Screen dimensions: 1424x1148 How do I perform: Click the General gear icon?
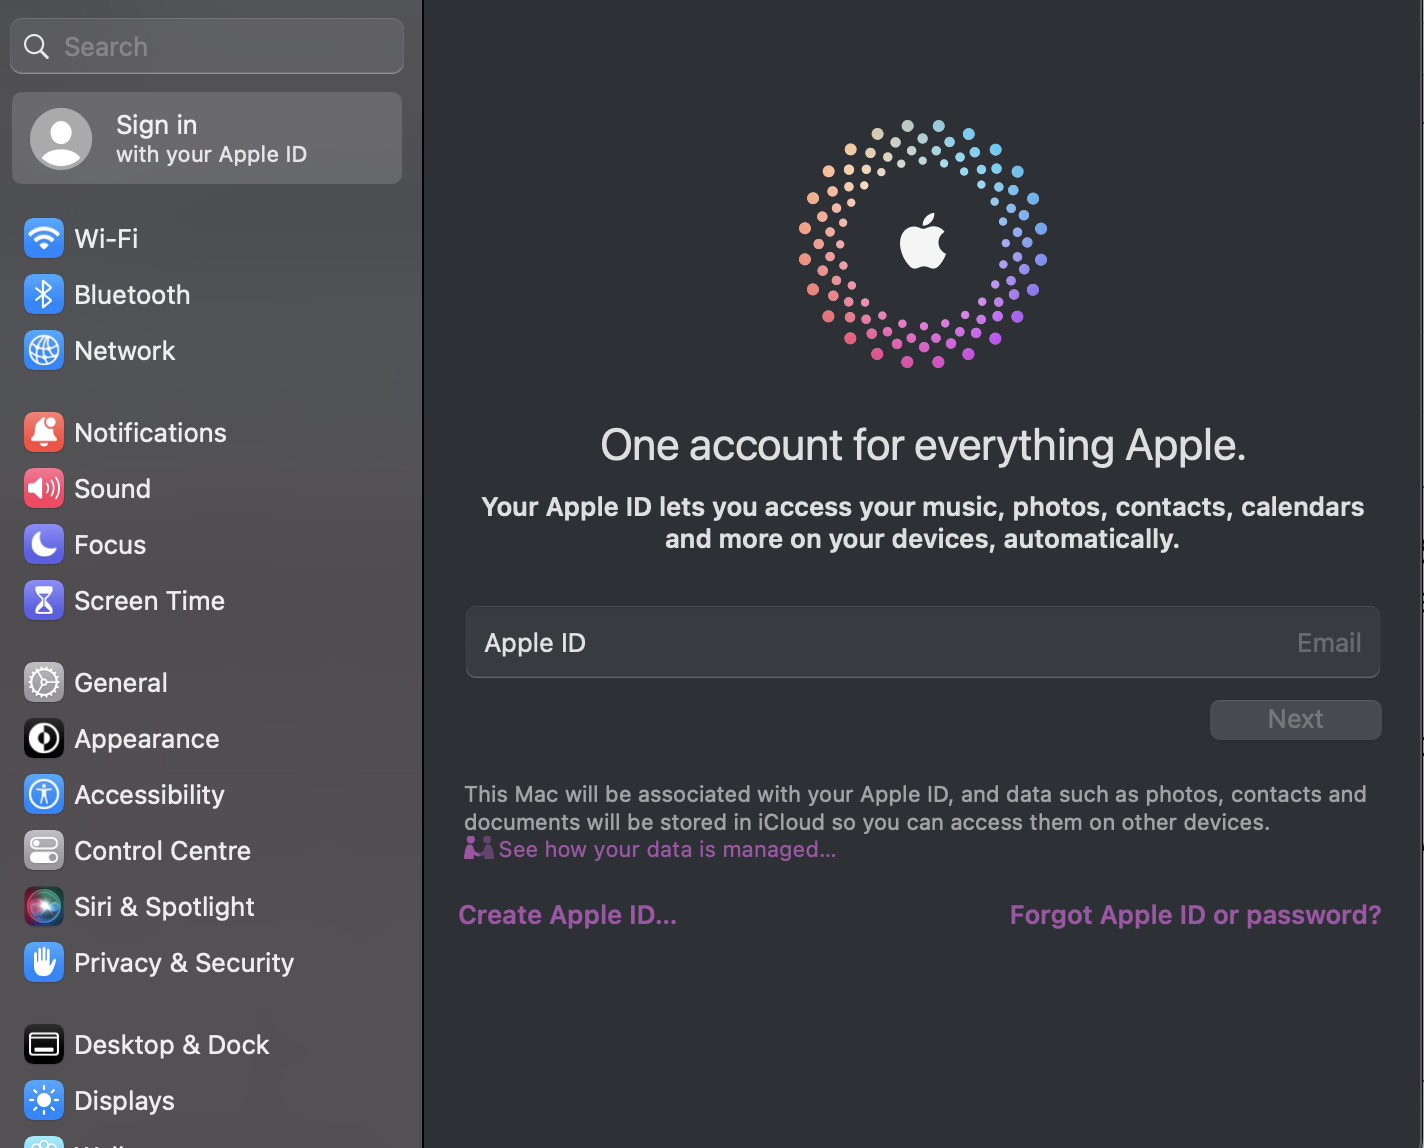point(44,682)
